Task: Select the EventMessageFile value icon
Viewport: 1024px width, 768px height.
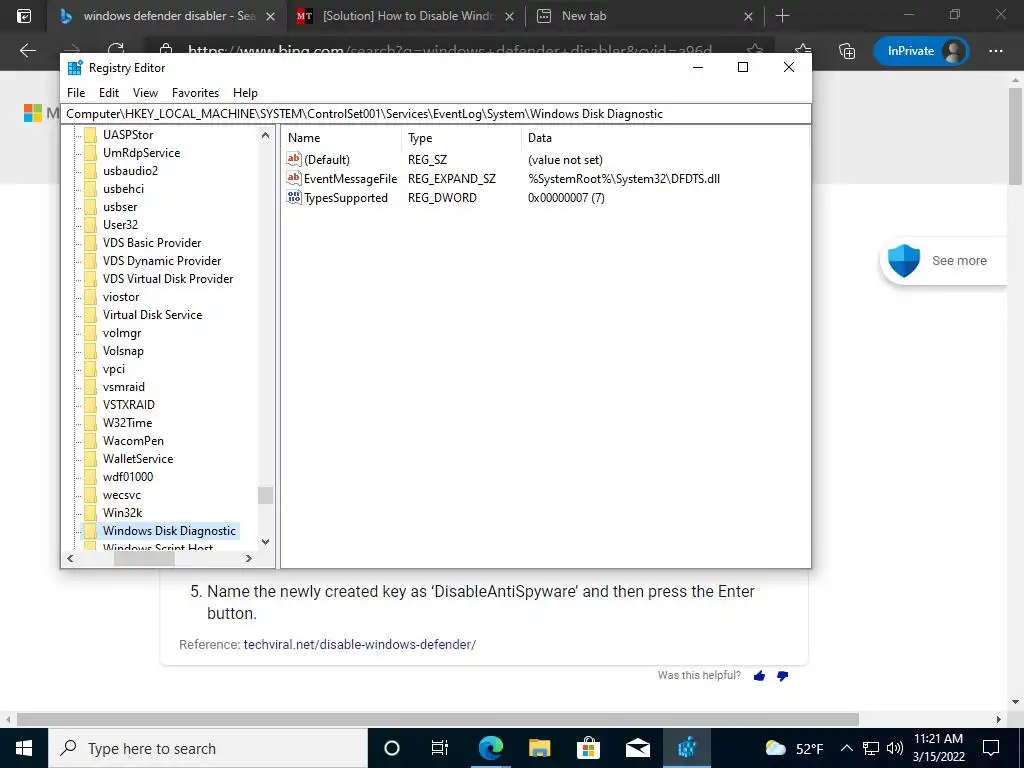Action: (294, 178)
